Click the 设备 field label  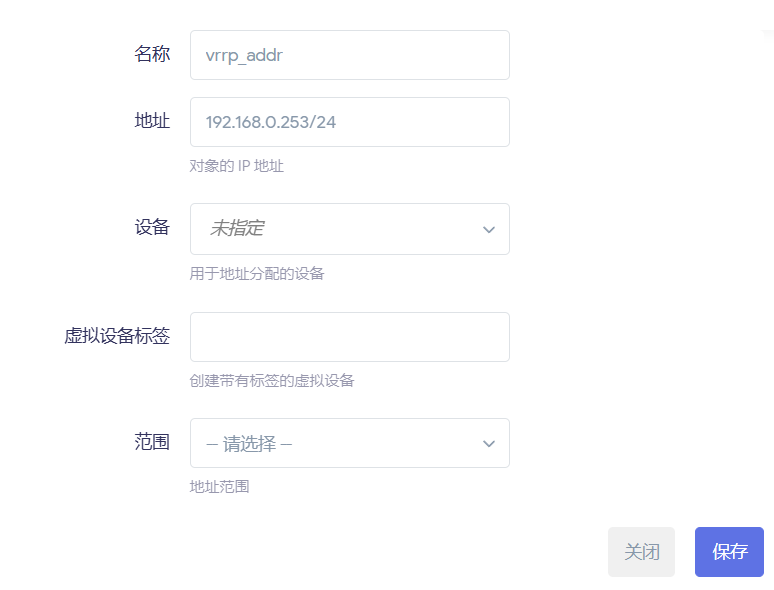pos(152,227)
